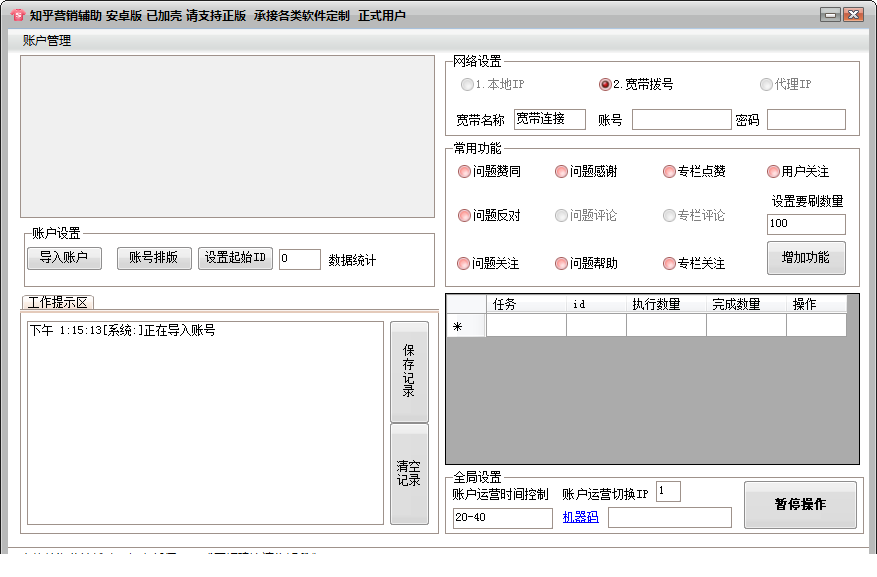Click the id column header

tap(596, 304)
